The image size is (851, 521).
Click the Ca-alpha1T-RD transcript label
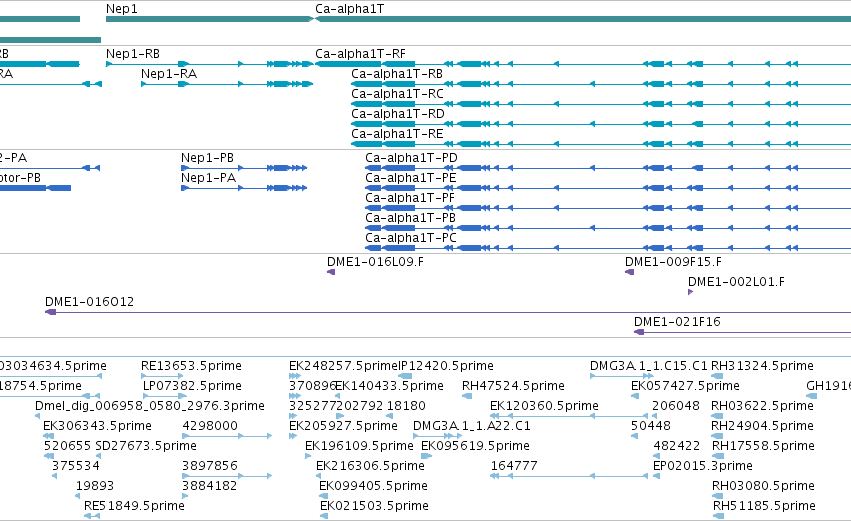tap(398, 114)
